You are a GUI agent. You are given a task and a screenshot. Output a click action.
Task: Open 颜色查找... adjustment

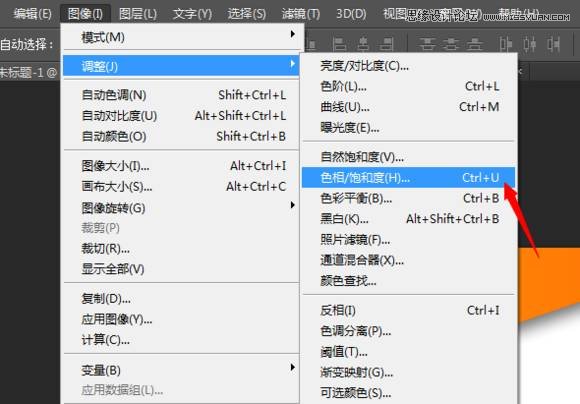click(408, 281)
